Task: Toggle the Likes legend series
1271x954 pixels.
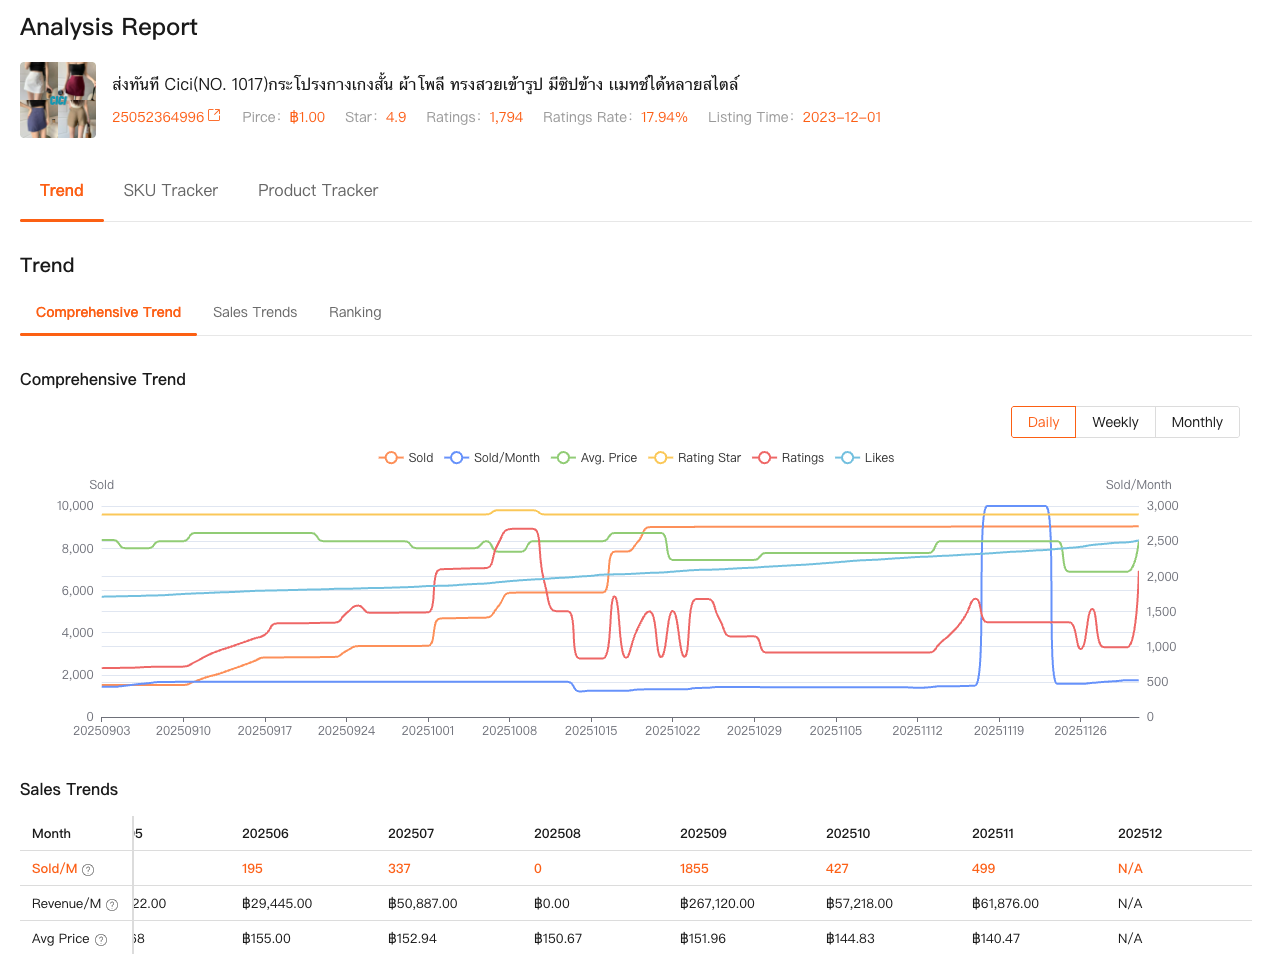Action: pos(848,458)
